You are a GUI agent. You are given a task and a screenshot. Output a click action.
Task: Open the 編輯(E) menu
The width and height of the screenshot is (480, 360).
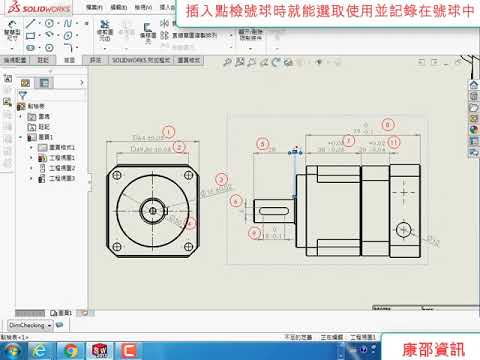(x=118, y=7)
